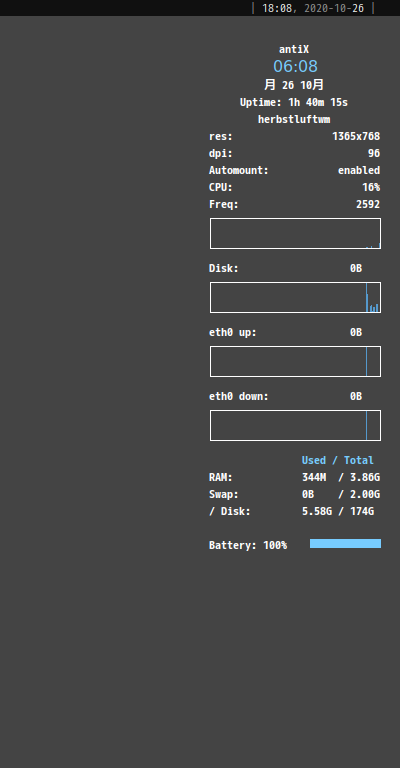Click the blue battery level bar
The width and height of the screenshot is (400, 768).
pos(345,544)
